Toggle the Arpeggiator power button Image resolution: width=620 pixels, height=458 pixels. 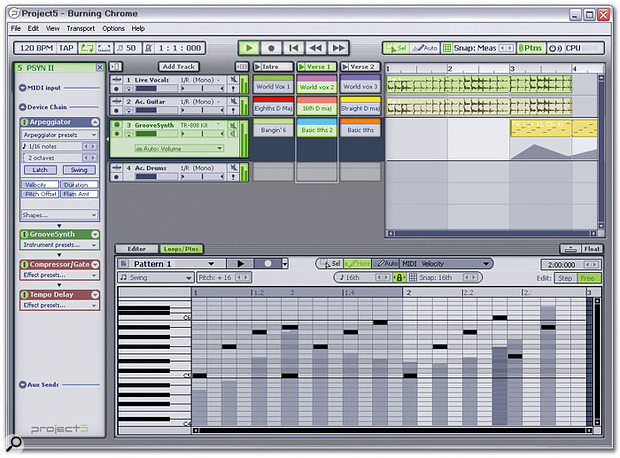pyautogui.click(x=25, y=122)
